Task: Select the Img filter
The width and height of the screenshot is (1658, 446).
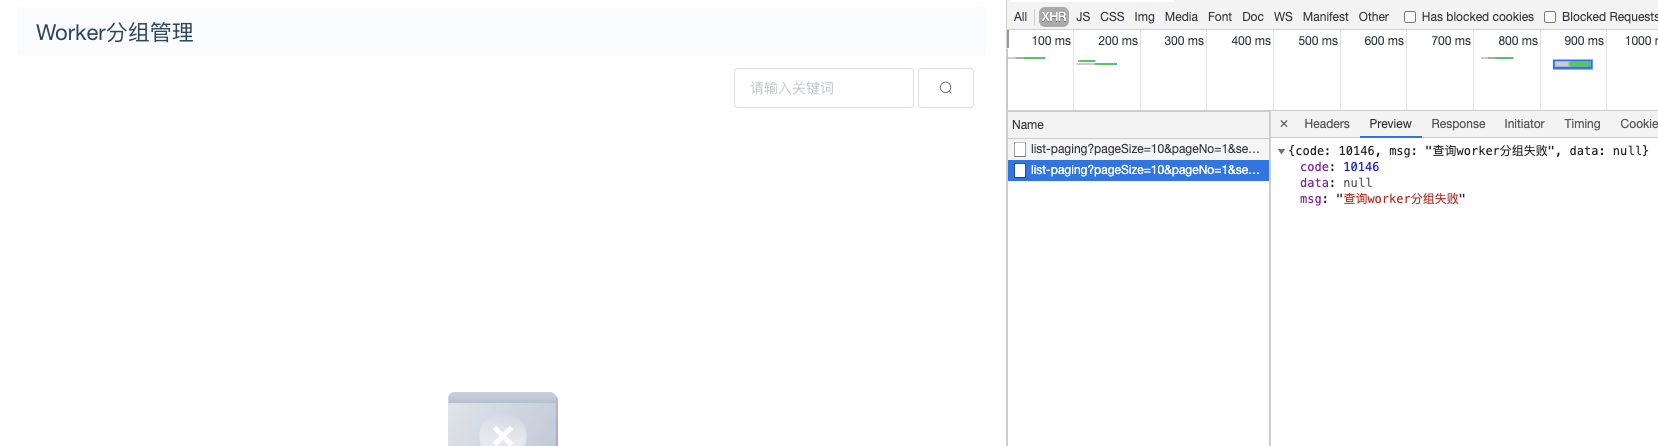Action: [x=1144, y=17]
